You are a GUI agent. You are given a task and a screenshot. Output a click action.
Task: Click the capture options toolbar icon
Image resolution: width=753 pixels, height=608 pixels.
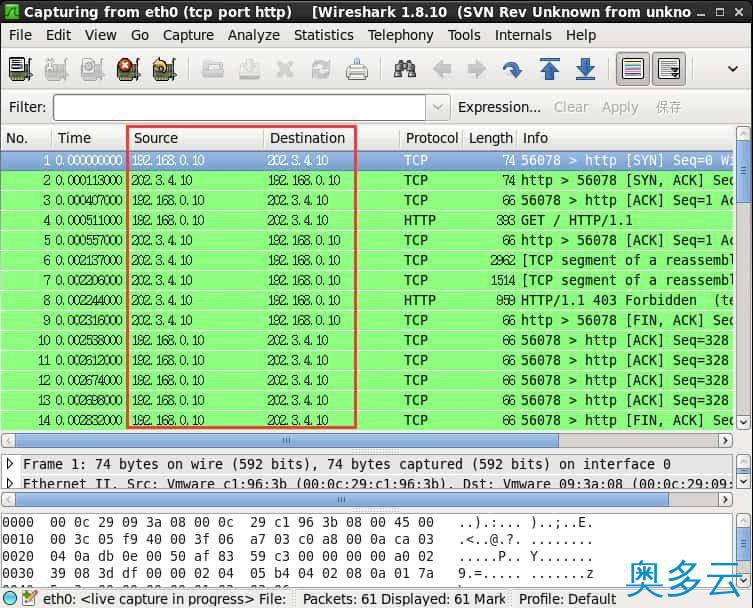click(x=56, y=69)
